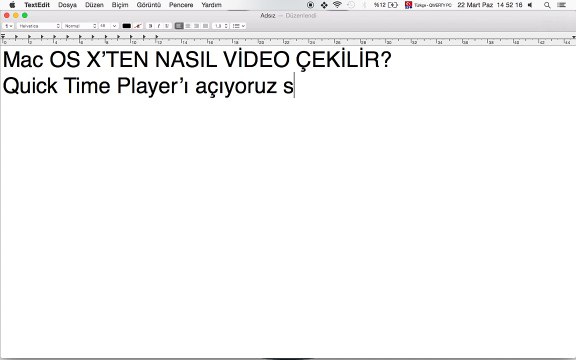Image resolution: width=576 pixels, height=360 pixels.
Task: Open the black text color swatch
Action: coord(126,26)
